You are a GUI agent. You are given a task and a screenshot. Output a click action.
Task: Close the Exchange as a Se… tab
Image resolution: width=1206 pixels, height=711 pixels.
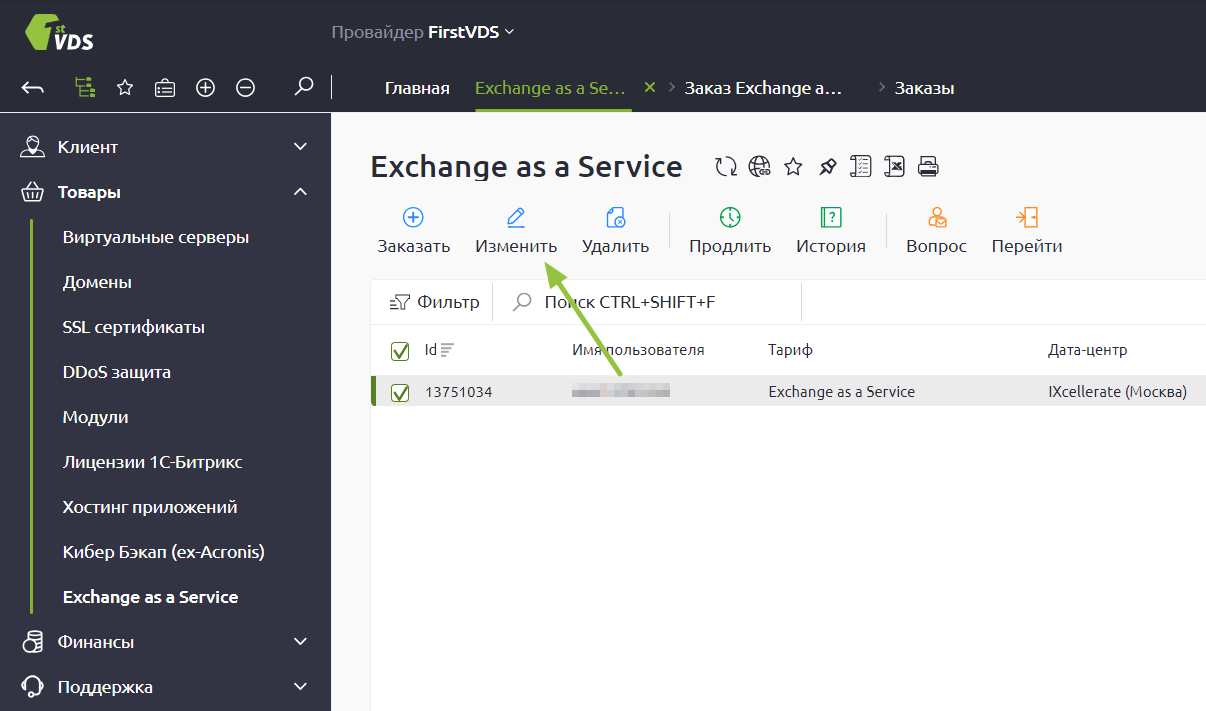(x=649, y=87)
